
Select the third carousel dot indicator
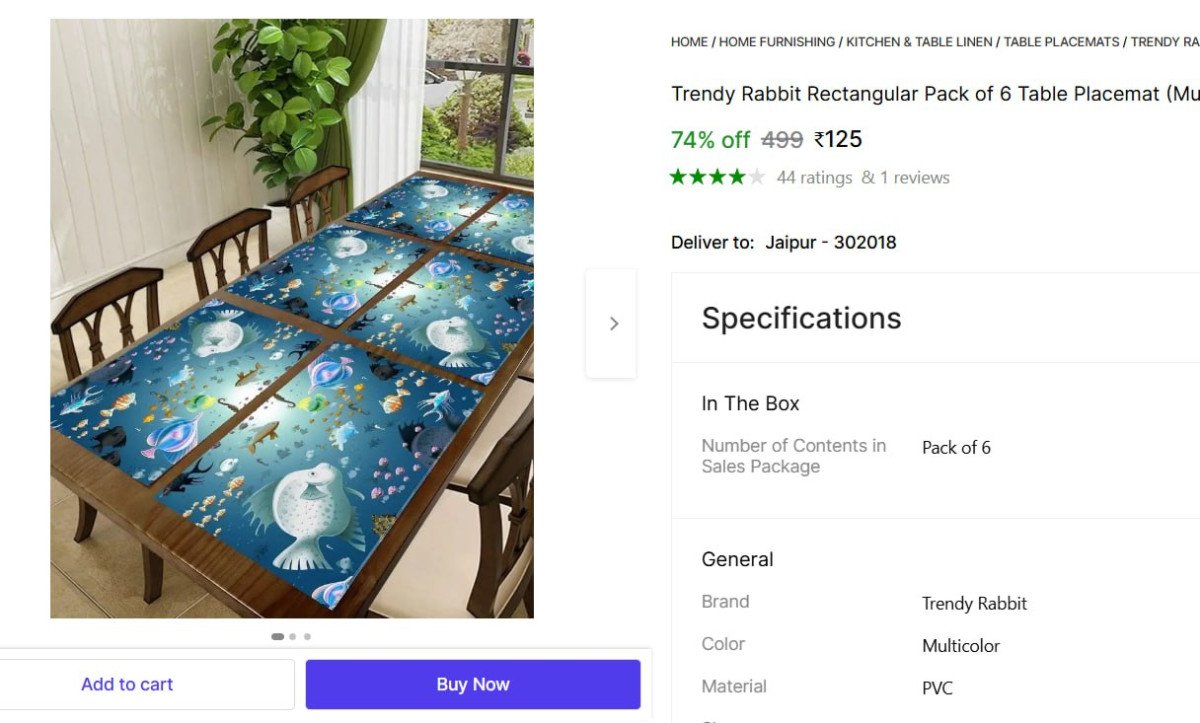click(x=307, y=636)
